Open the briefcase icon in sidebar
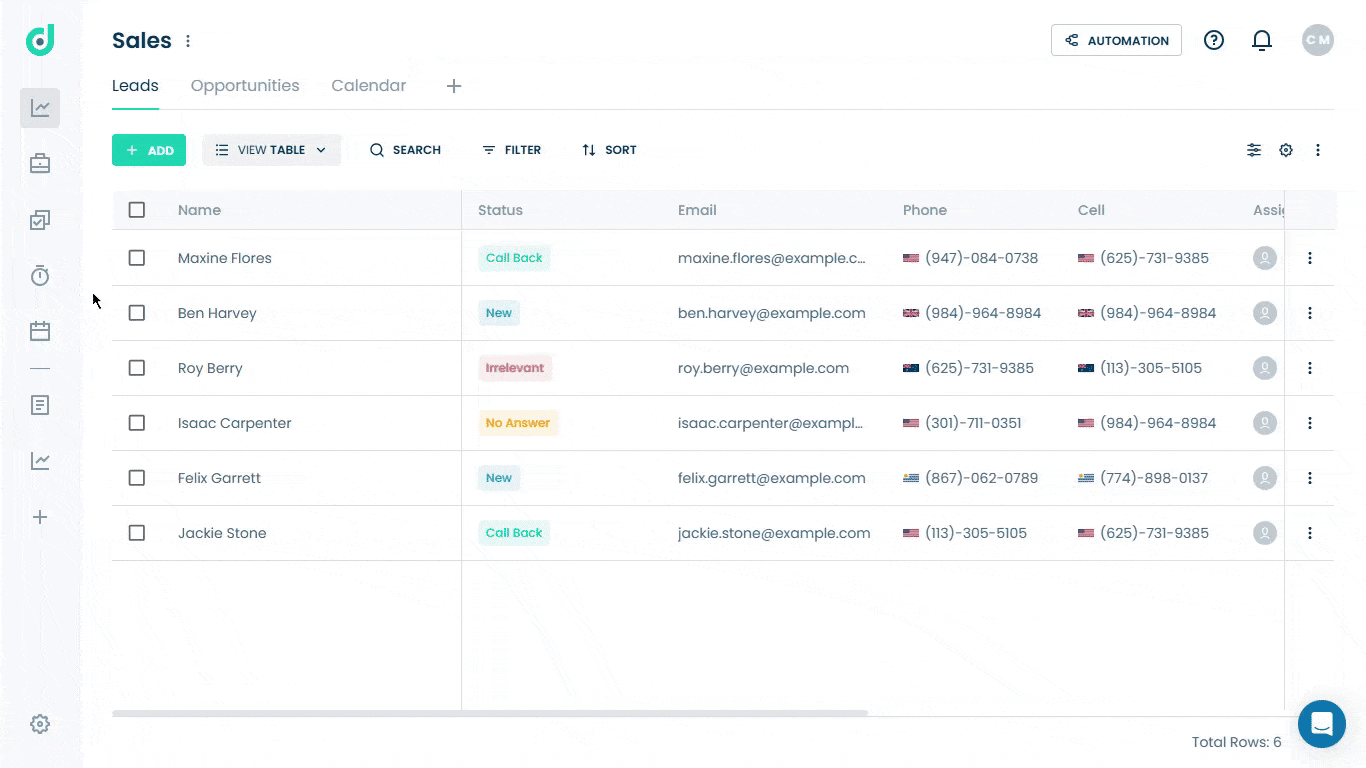The height and width of the screenshot is (768, 1366). 40,164
